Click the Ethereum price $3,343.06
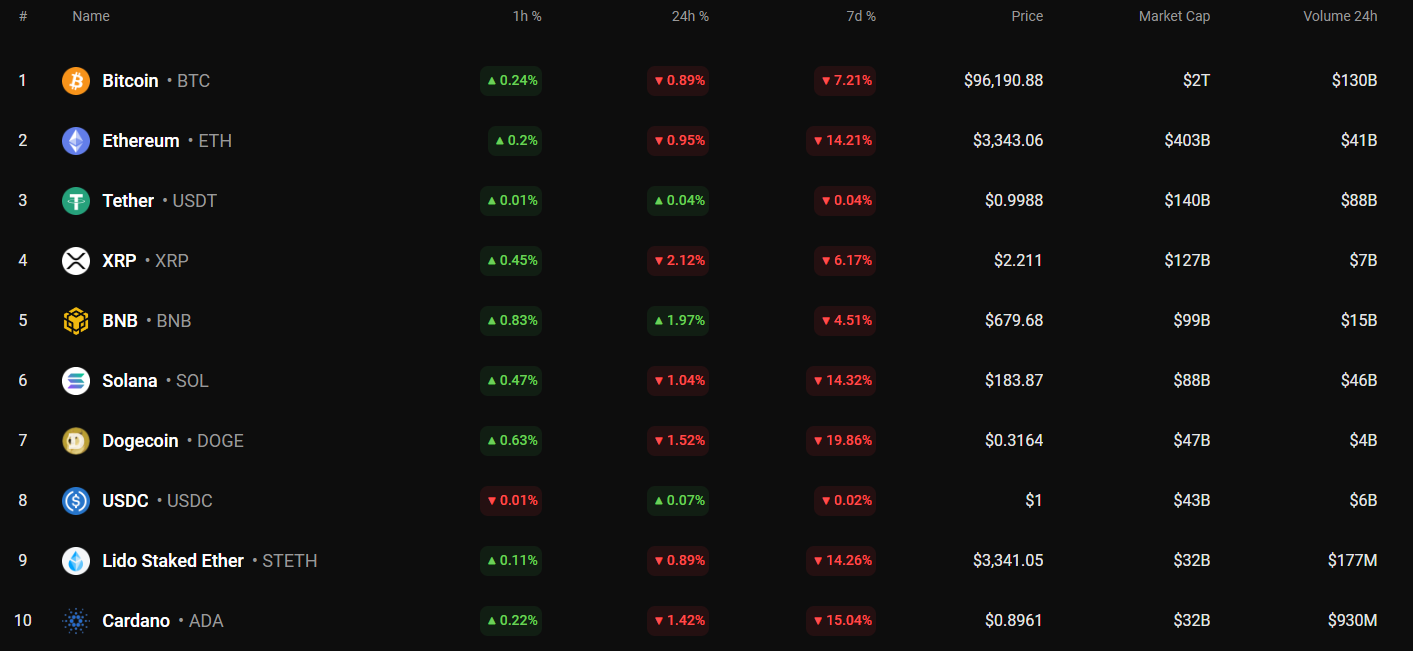 [x=1008, y=141]
